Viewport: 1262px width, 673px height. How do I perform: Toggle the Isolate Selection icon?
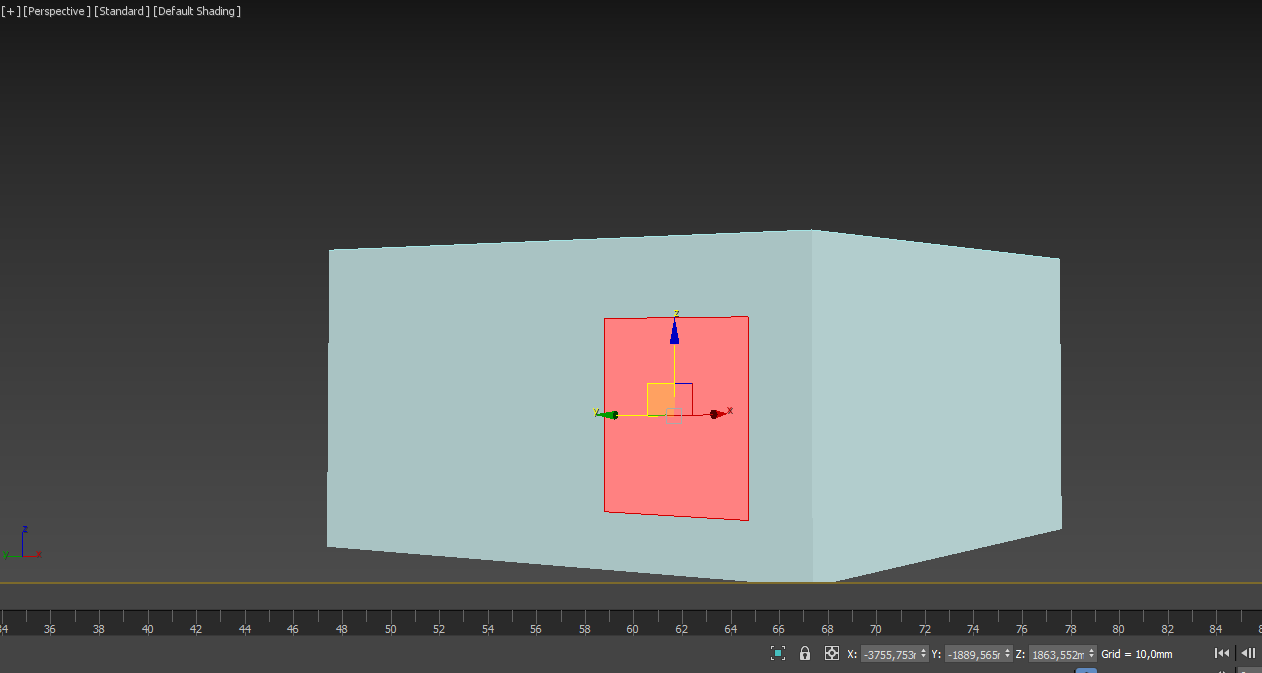[777, 653]
